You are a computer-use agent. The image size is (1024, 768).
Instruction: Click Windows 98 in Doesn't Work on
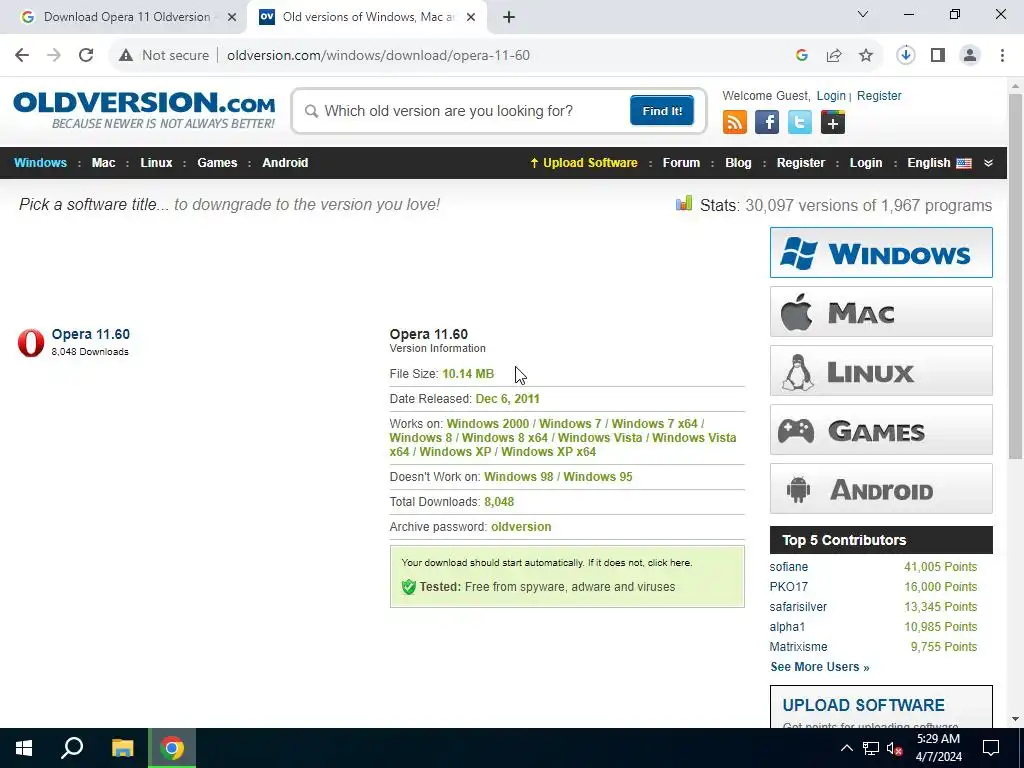tap(519, 477)
